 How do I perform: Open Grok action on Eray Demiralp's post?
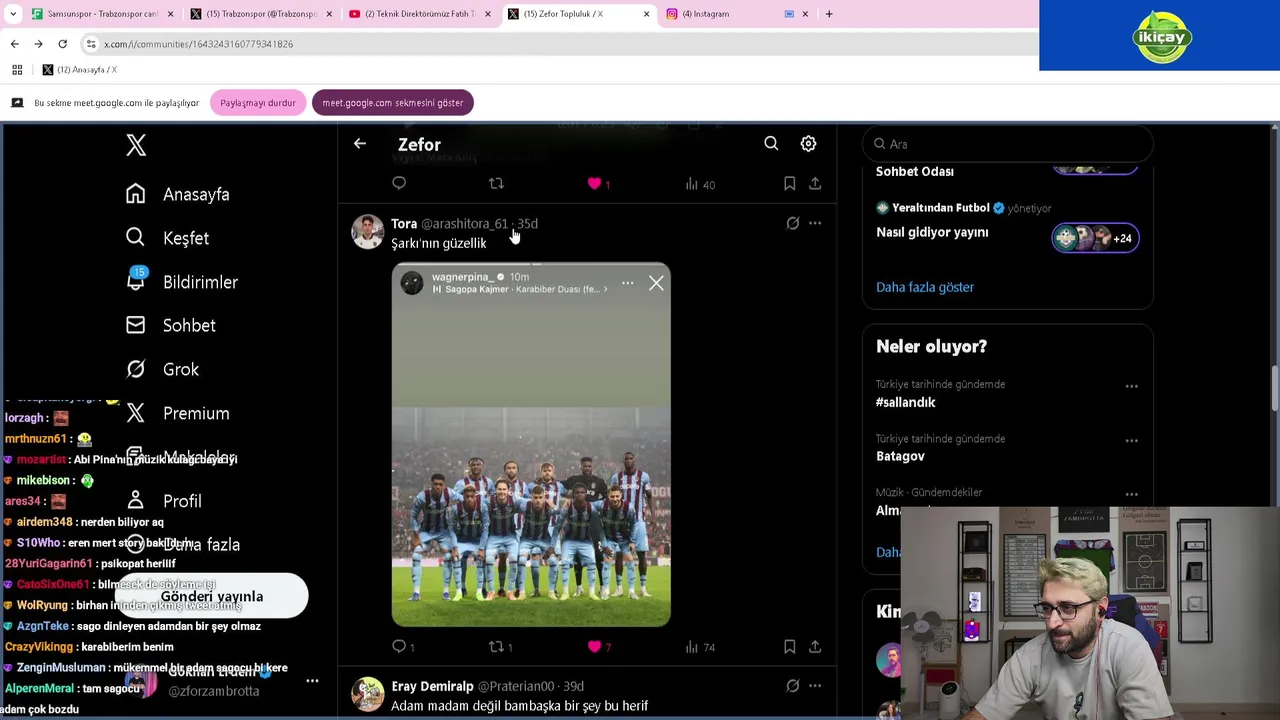(792, 686)
